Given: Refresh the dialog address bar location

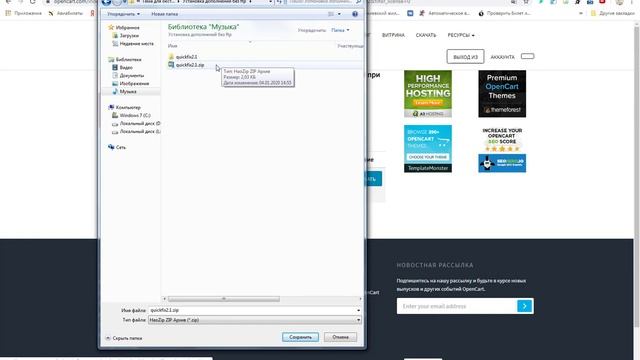Looking at the screenshot, I should (x=279, y=2).
